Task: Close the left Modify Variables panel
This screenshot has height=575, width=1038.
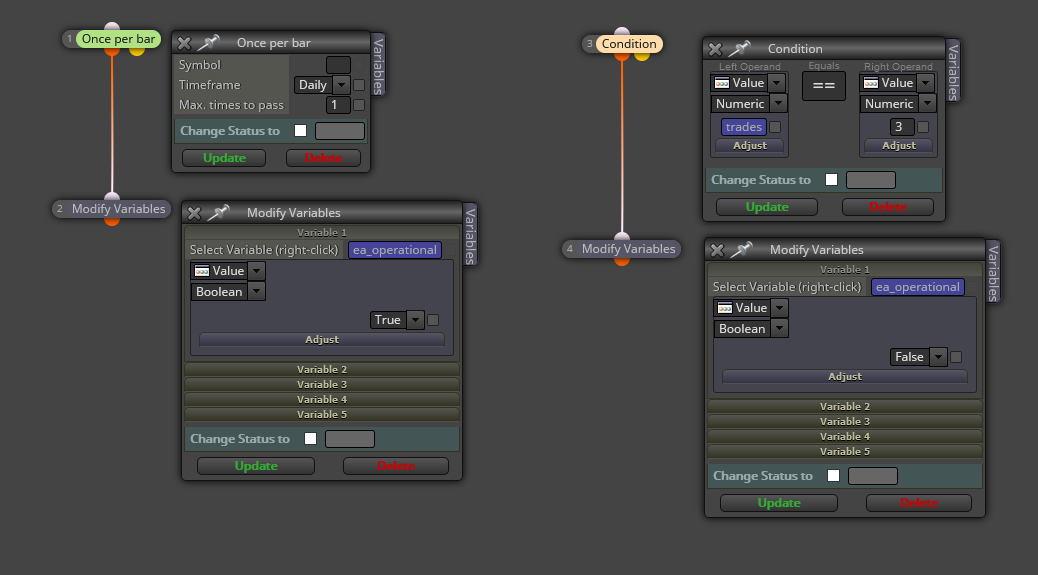Action: [194, 213]
